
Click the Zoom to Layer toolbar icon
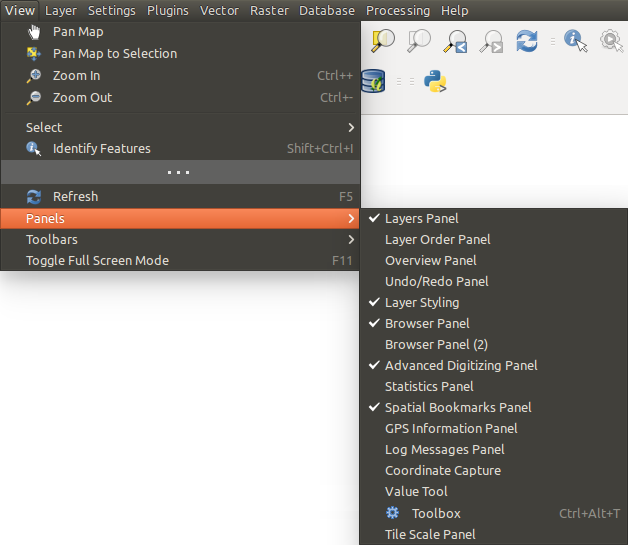[419, 41]
